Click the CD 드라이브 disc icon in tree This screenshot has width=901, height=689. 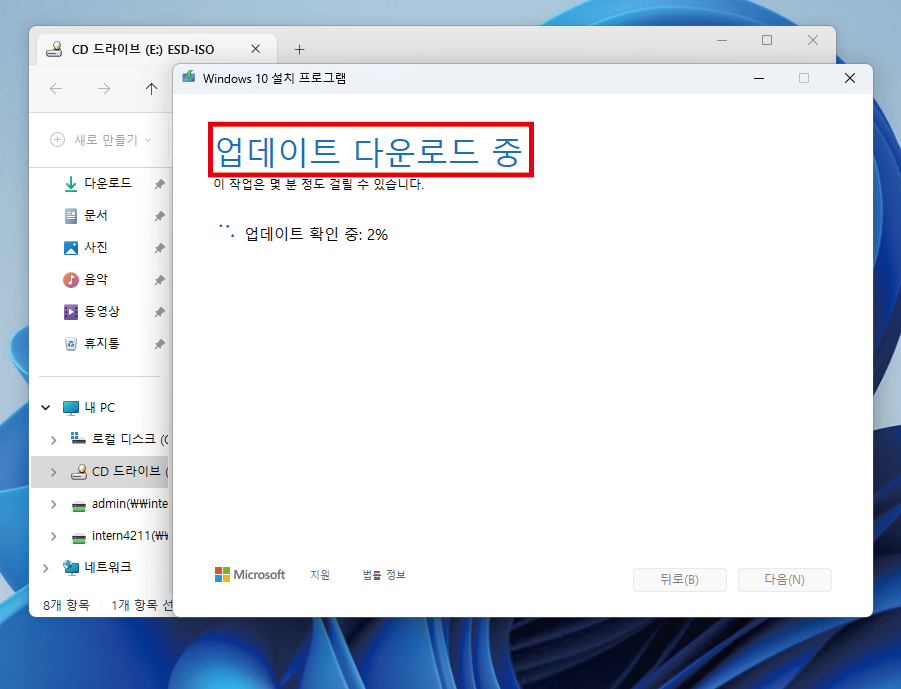point(79,472)
